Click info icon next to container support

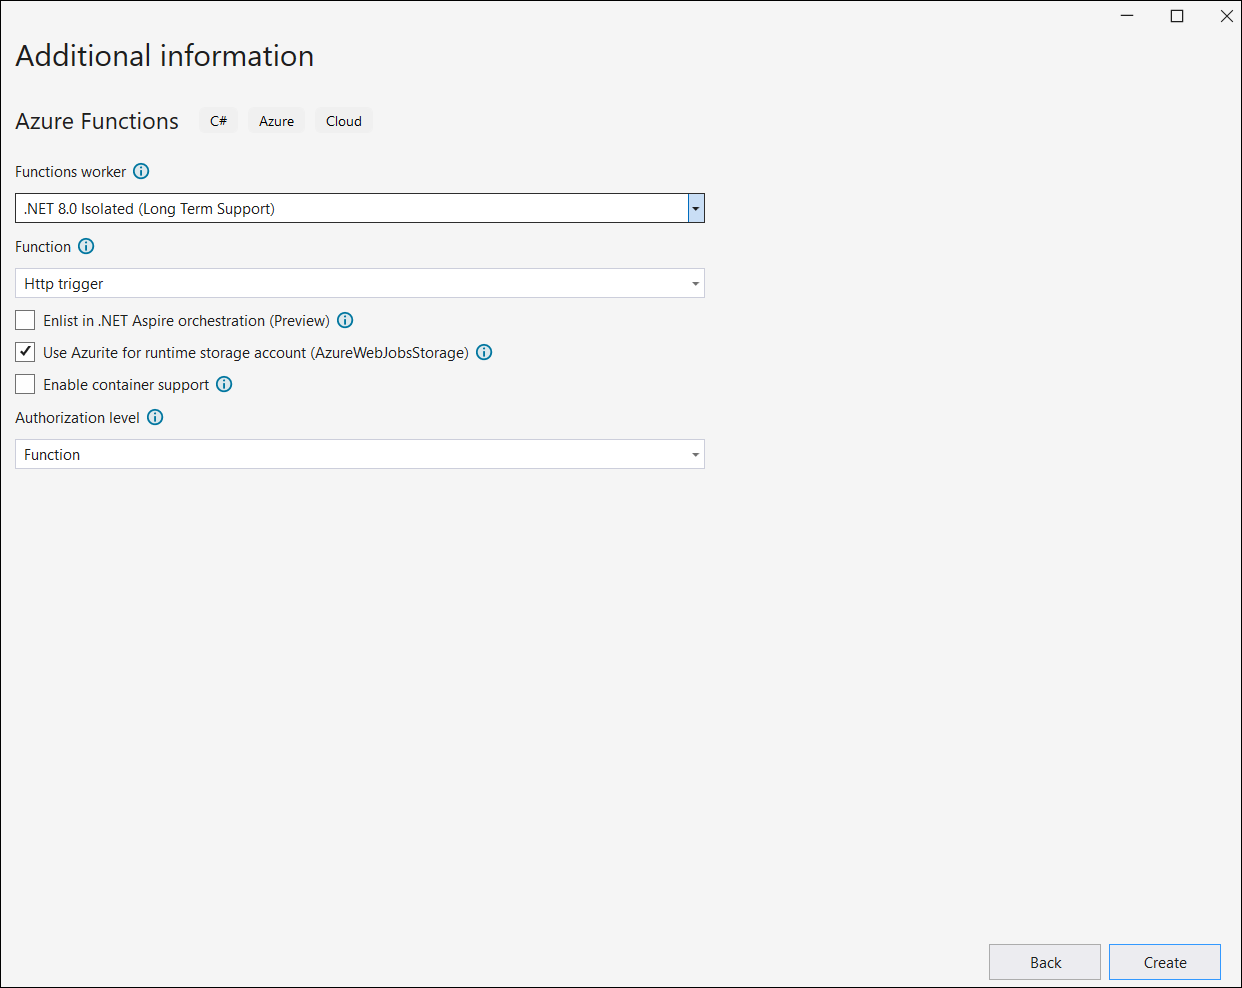tap(224, 384)
